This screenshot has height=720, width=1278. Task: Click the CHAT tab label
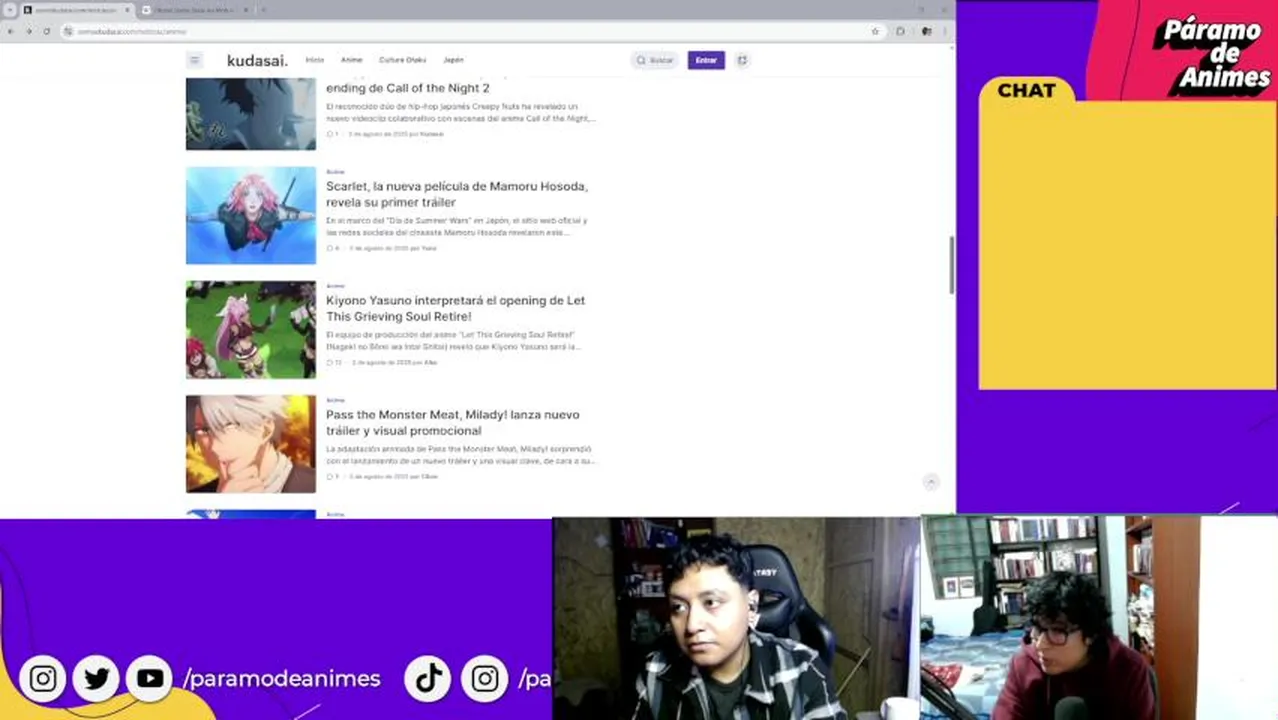[x=1026, y=90]
